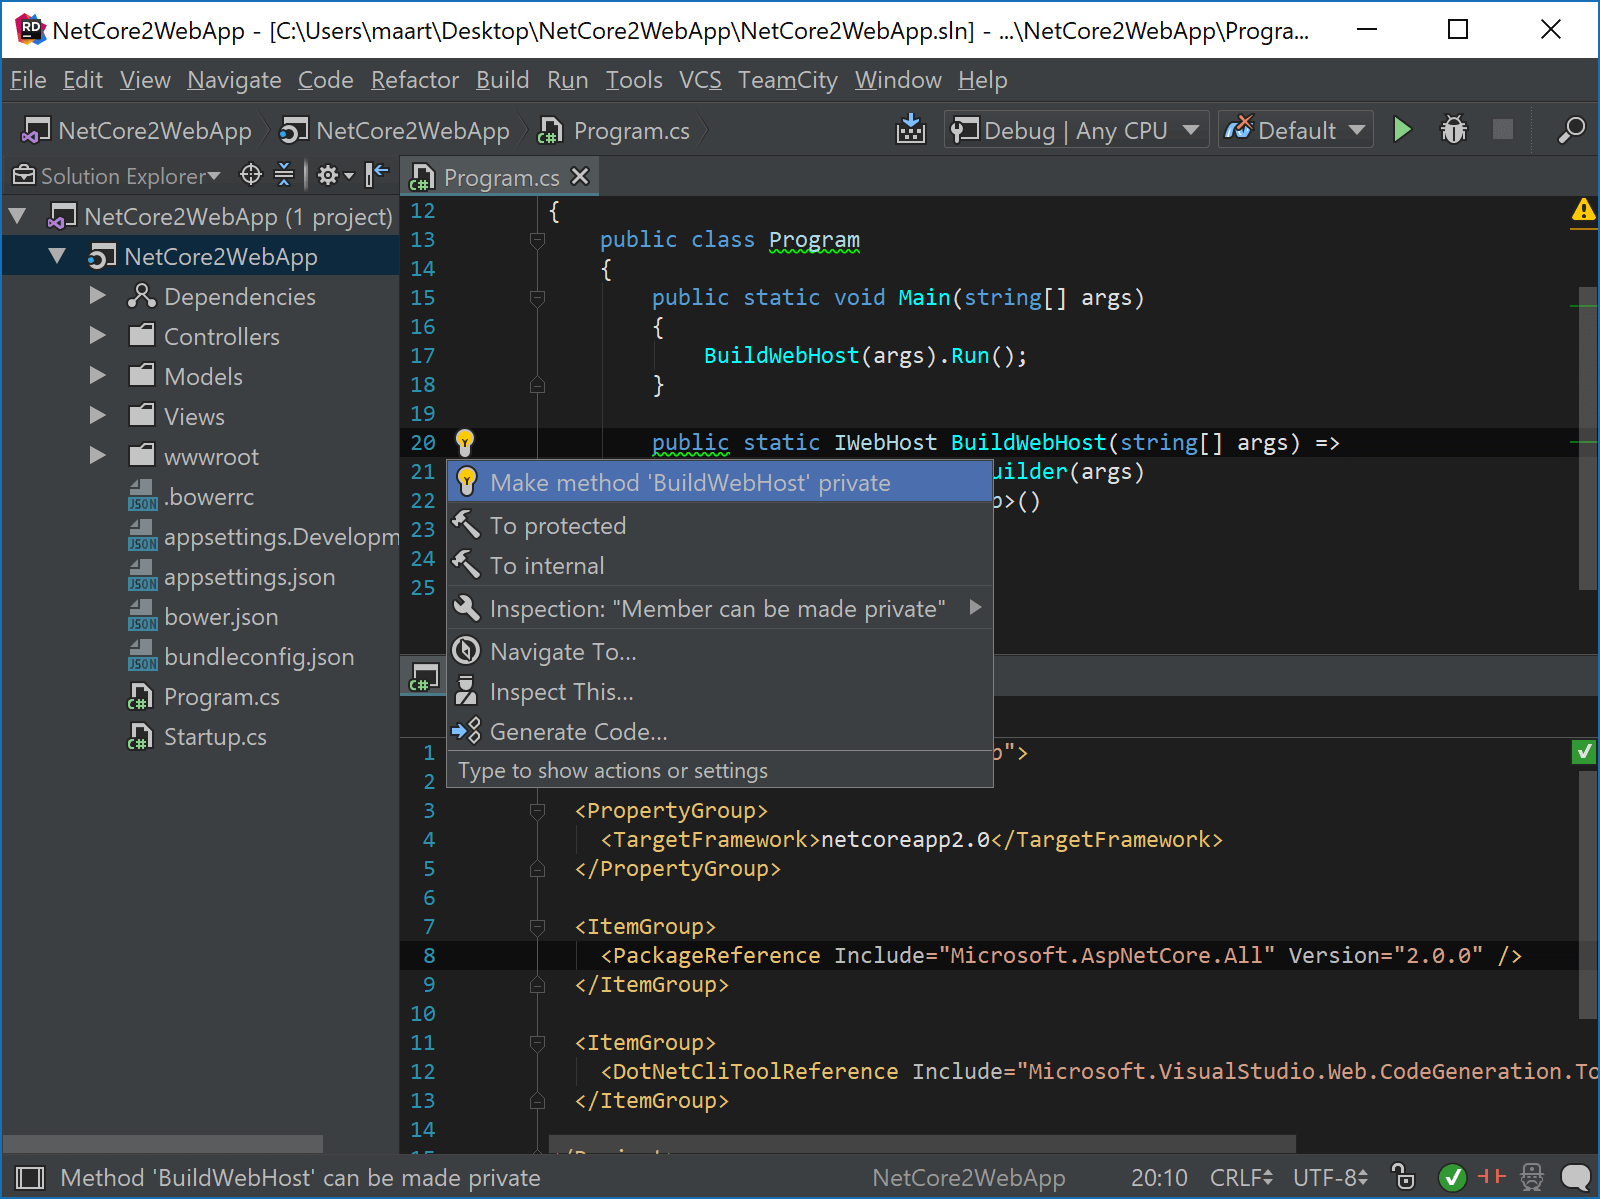Image resolution: width=1600 pixels, height=1200 pixels.
Task: Select Navigate To… action
Action: pos(719,651)
